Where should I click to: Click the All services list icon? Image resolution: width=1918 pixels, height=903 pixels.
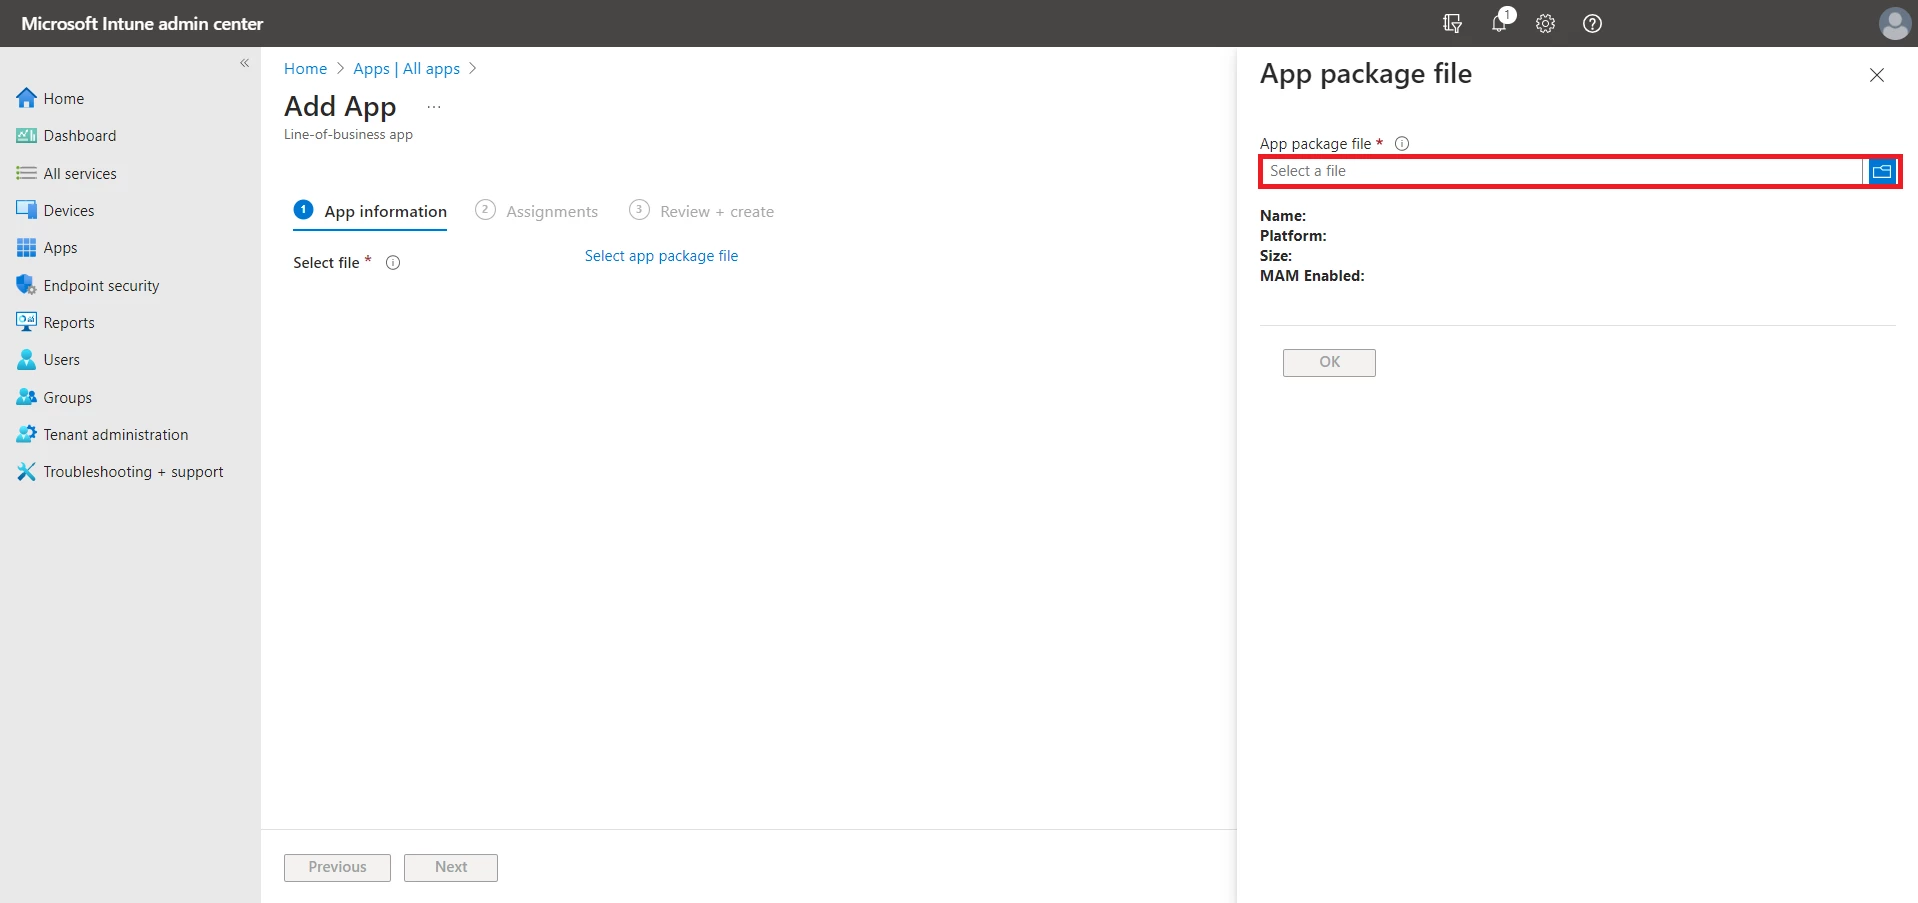pyautogui.click(x=27, y=173)
